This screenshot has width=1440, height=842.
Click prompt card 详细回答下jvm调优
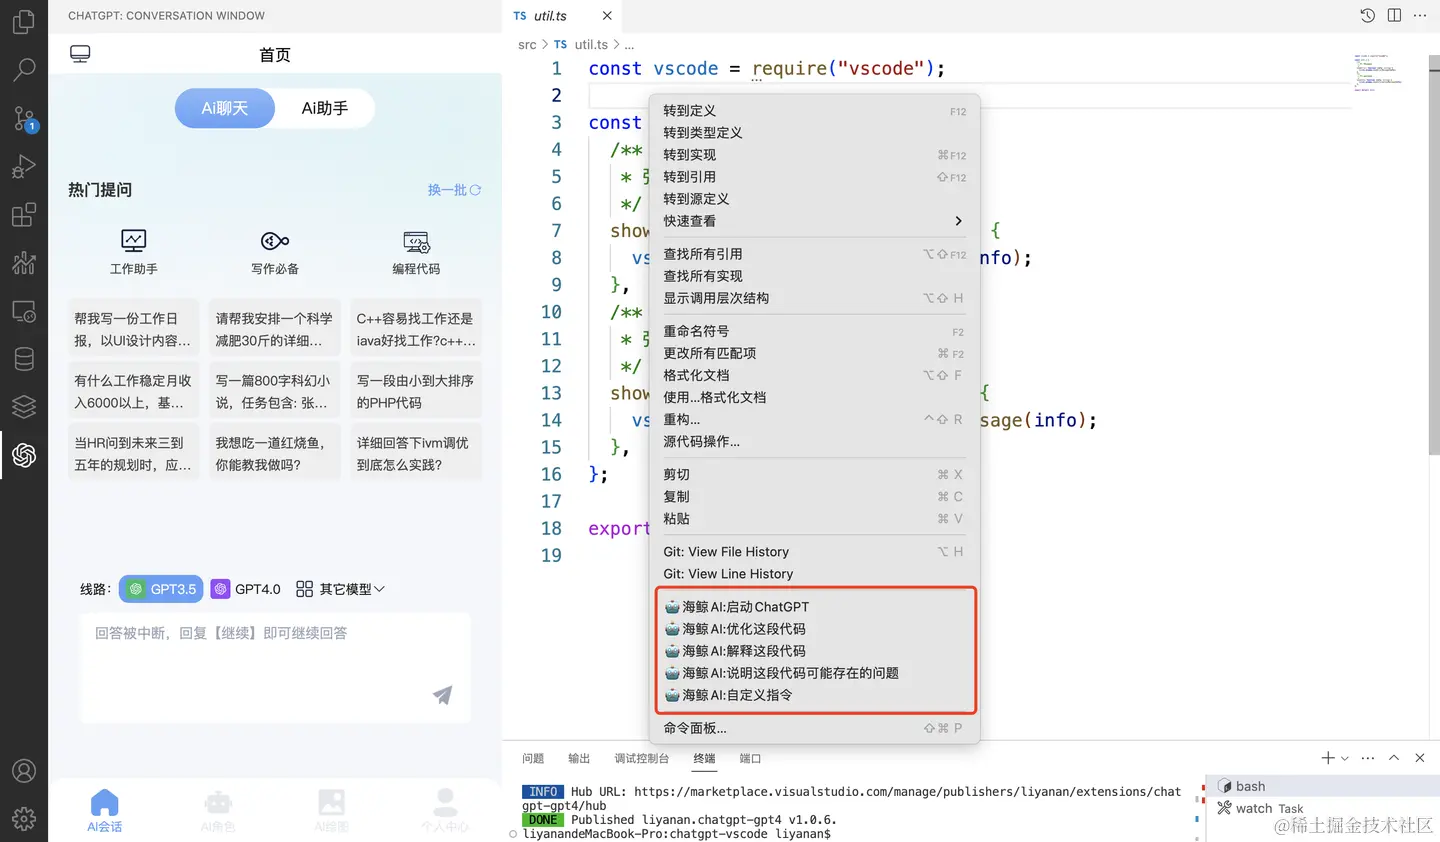pos(416,454)
